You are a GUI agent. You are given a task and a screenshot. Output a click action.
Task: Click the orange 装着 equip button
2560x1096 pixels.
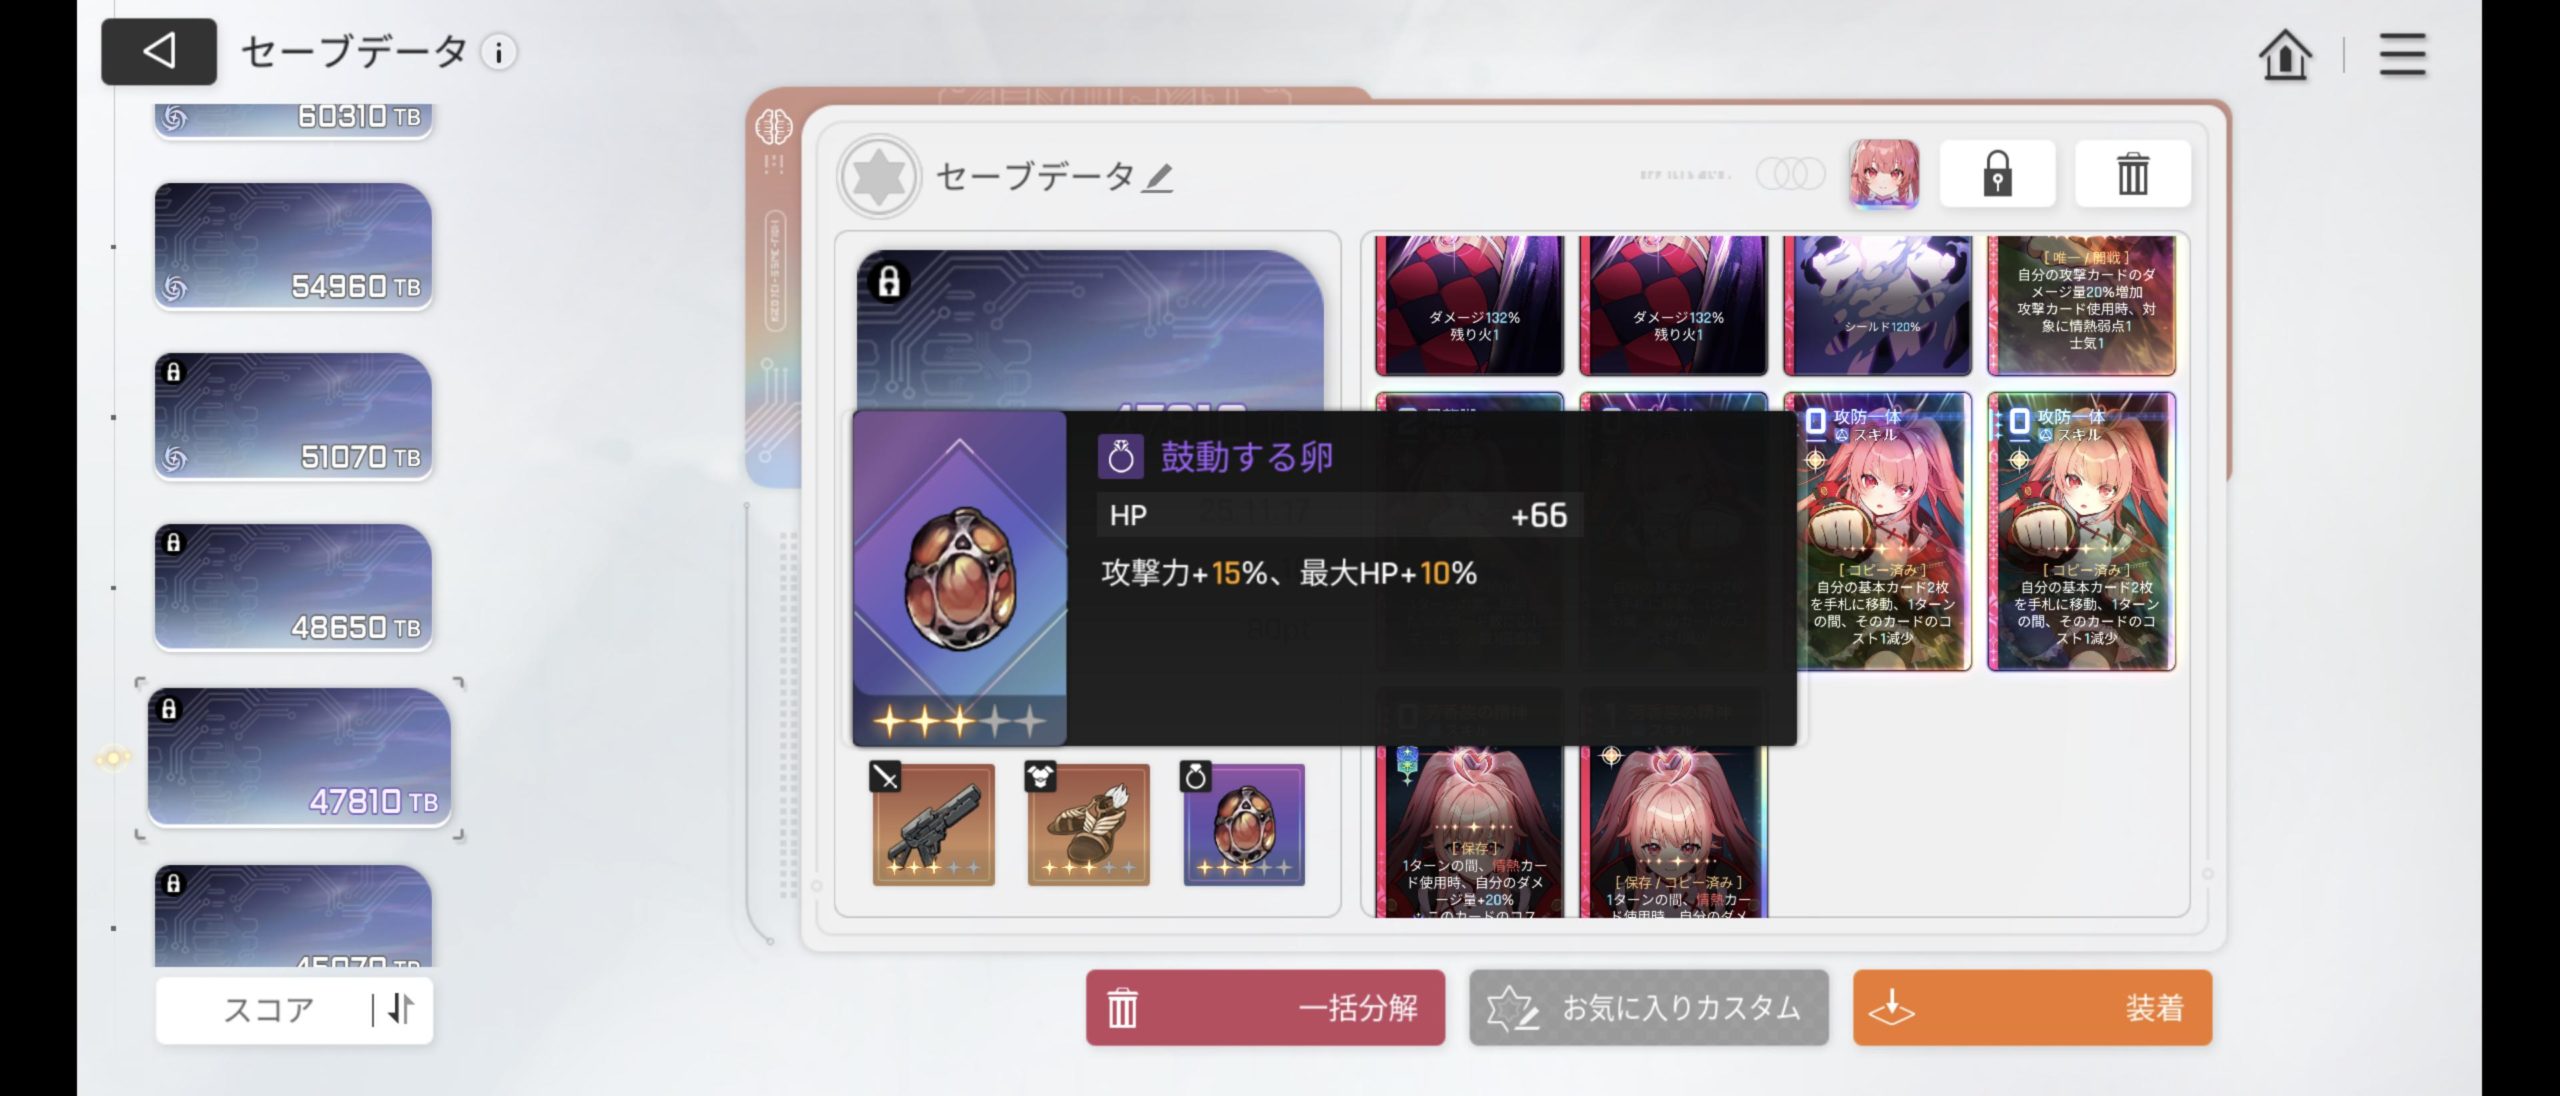(2032, 1008)
